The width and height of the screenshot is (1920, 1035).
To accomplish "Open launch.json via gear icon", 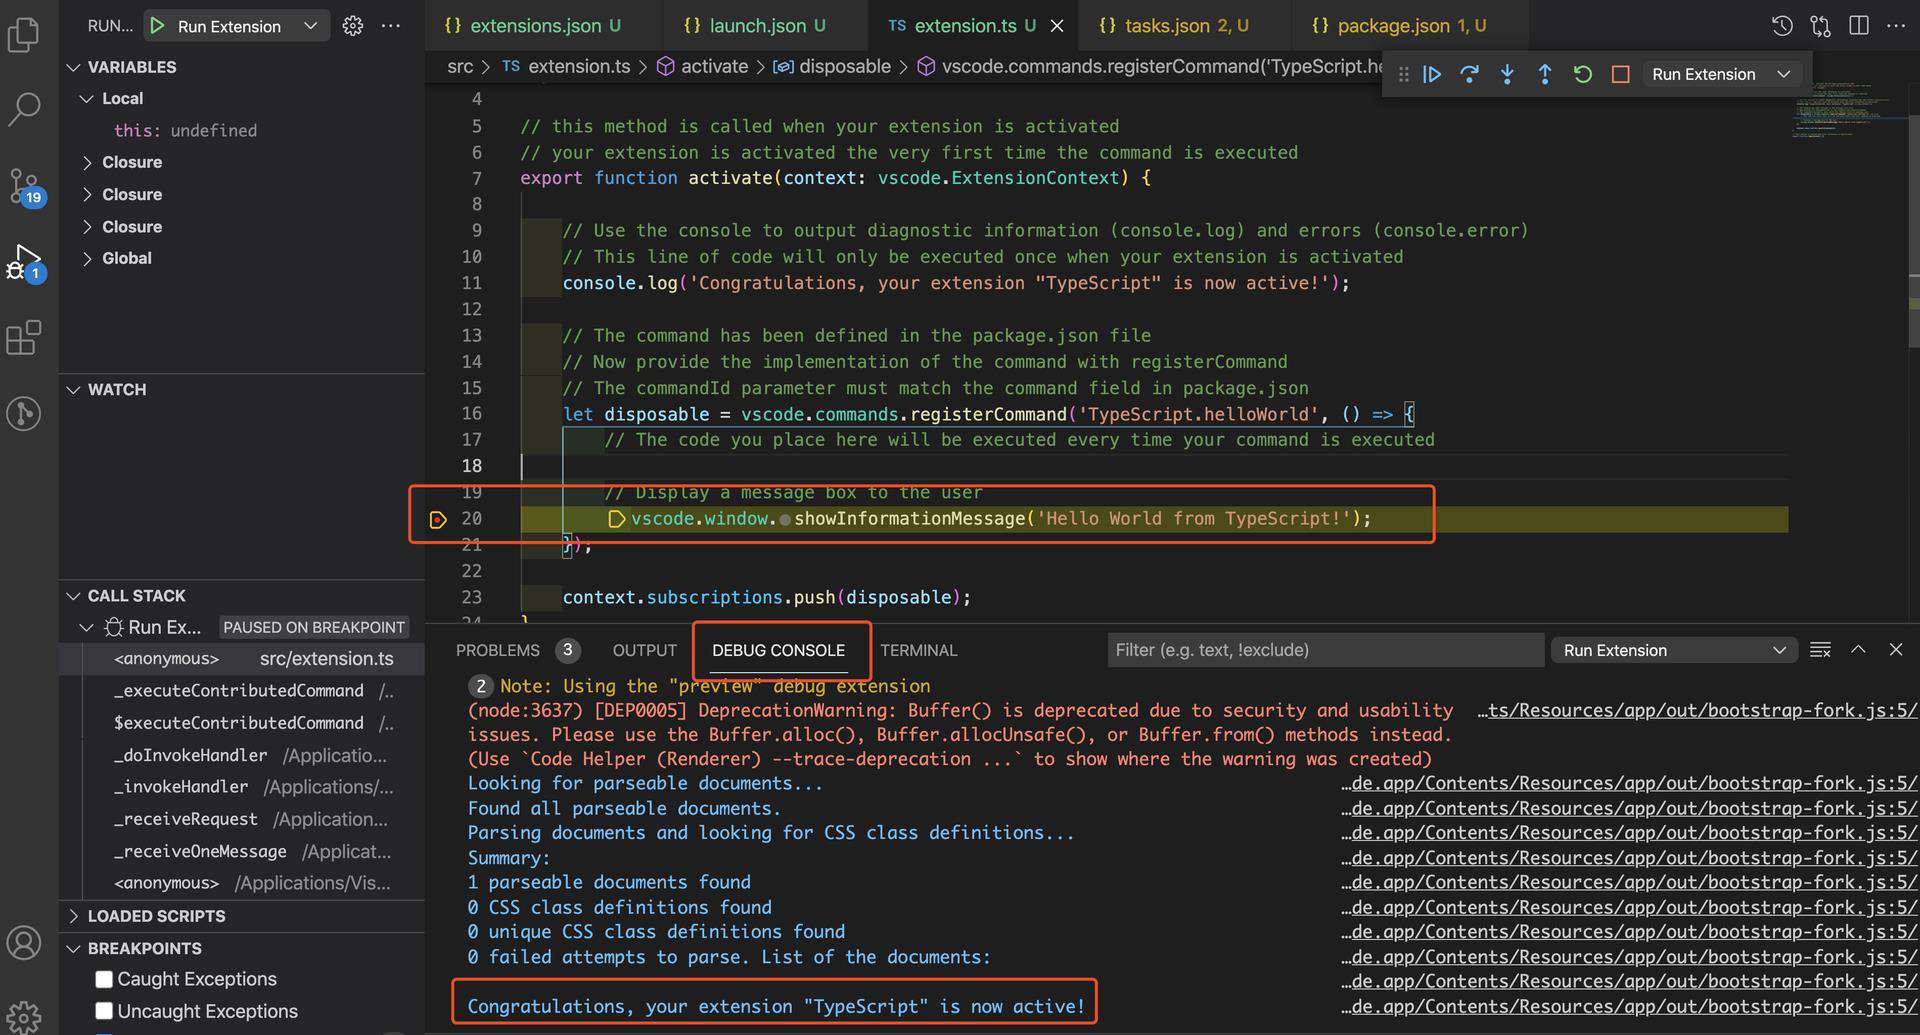I will (352, 26).
